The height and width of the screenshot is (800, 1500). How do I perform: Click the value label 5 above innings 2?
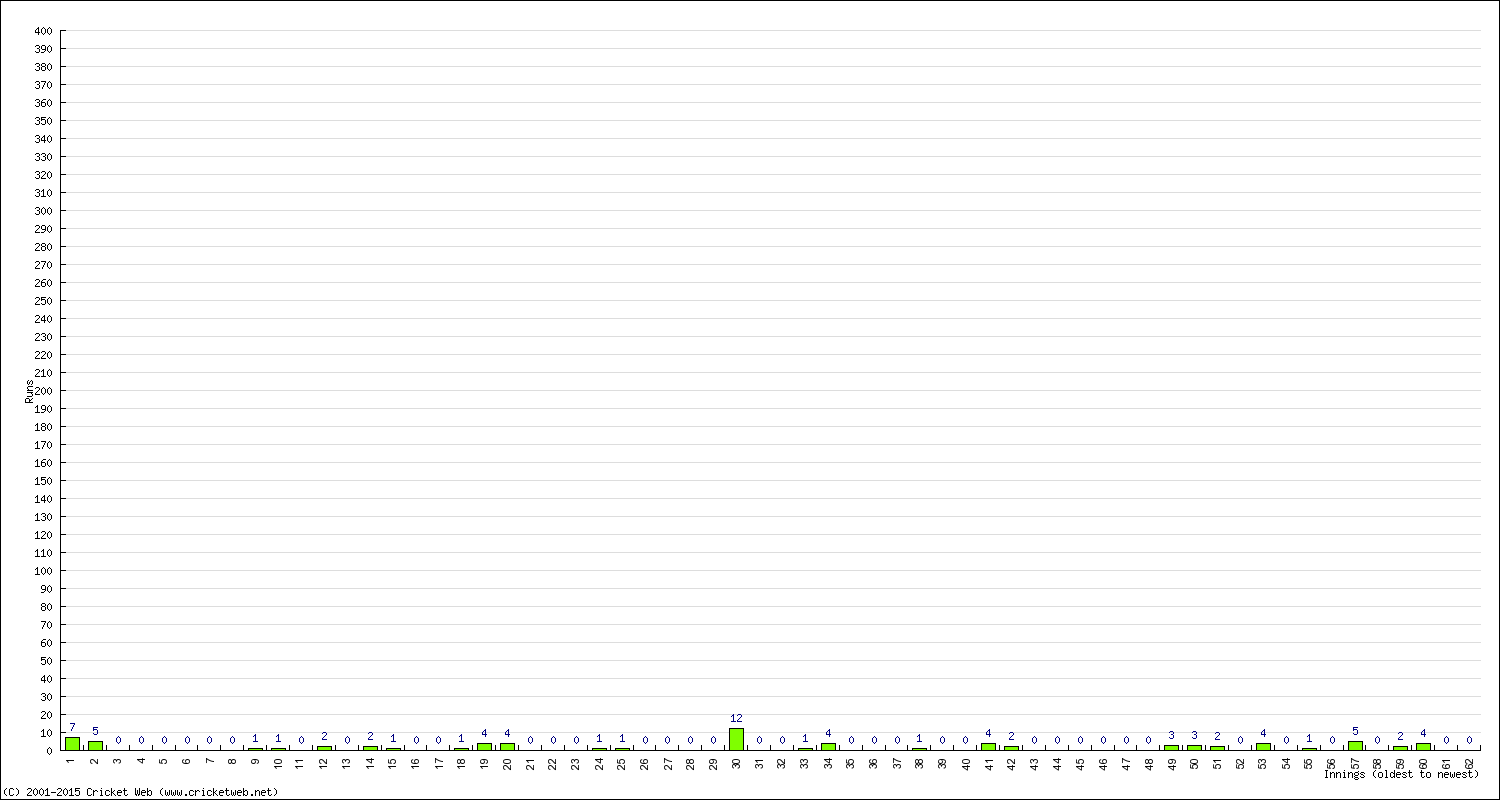pos(95,731)
